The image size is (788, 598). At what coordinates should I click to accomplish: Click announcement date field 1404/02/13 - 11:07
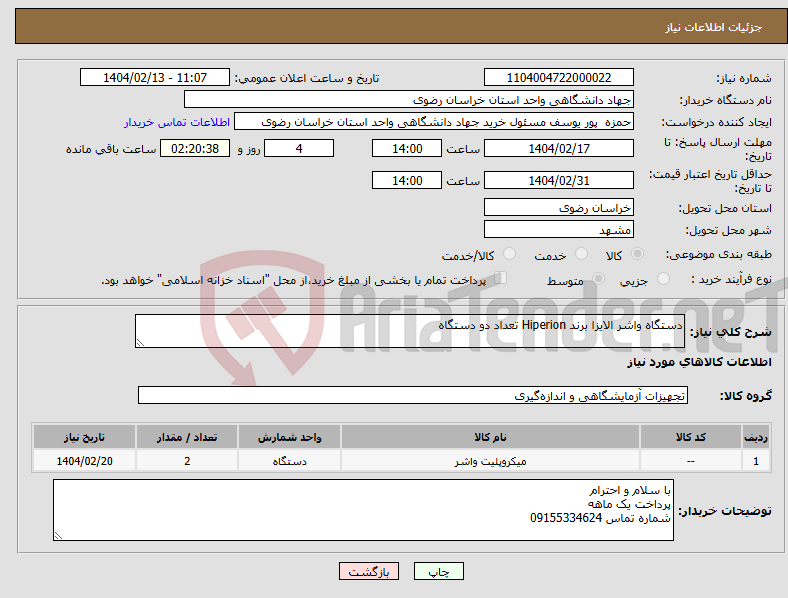(x=155, y=77)
